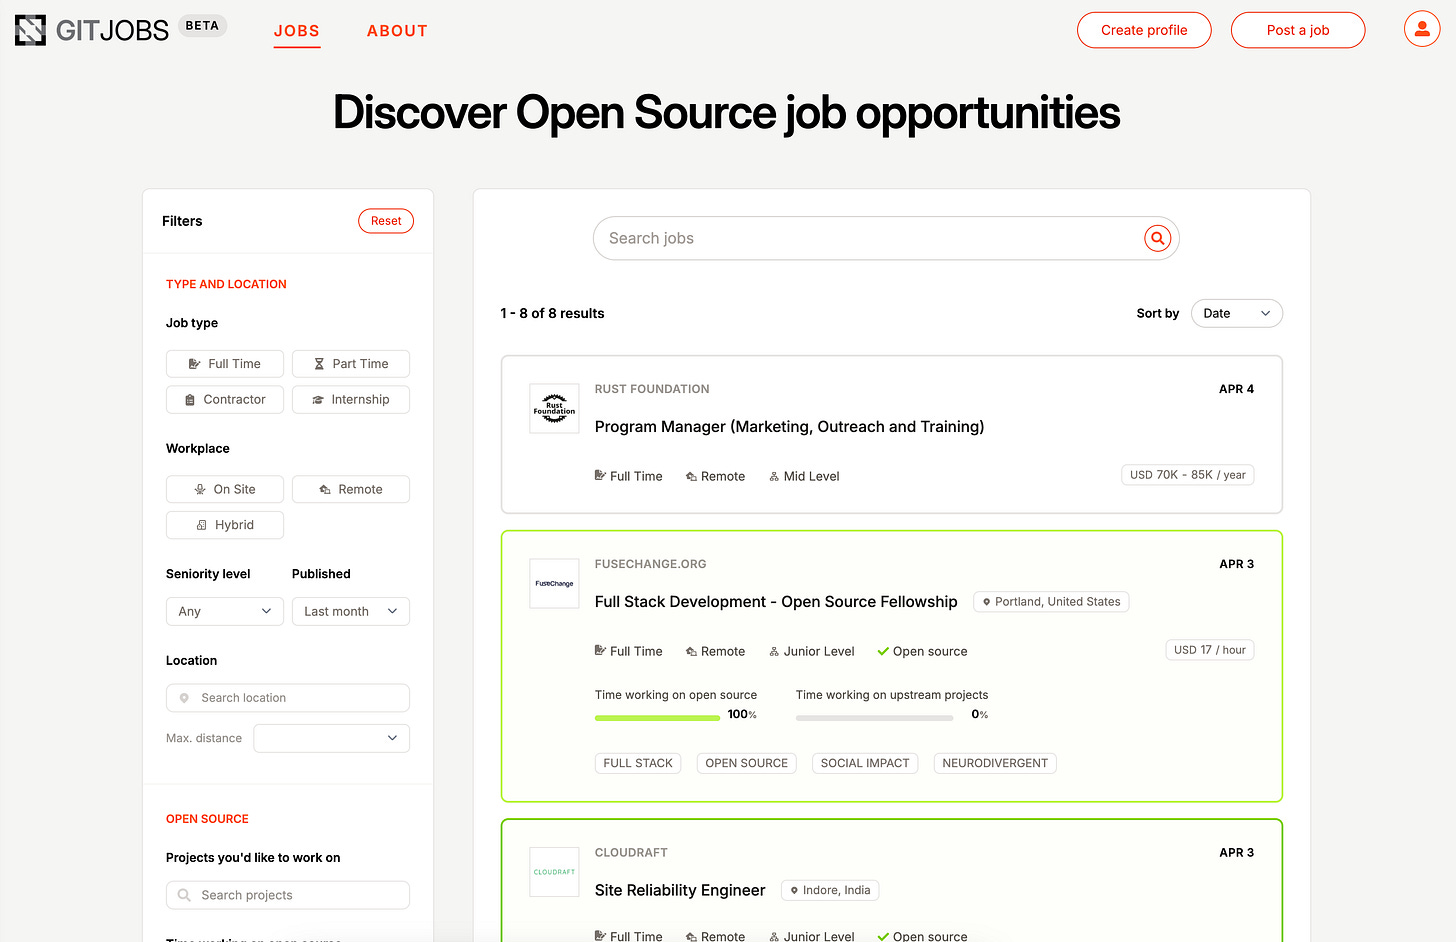Screen dimensions: 1456x942
Task: Click the APR 4 posting date
Action: [1236, 389]
